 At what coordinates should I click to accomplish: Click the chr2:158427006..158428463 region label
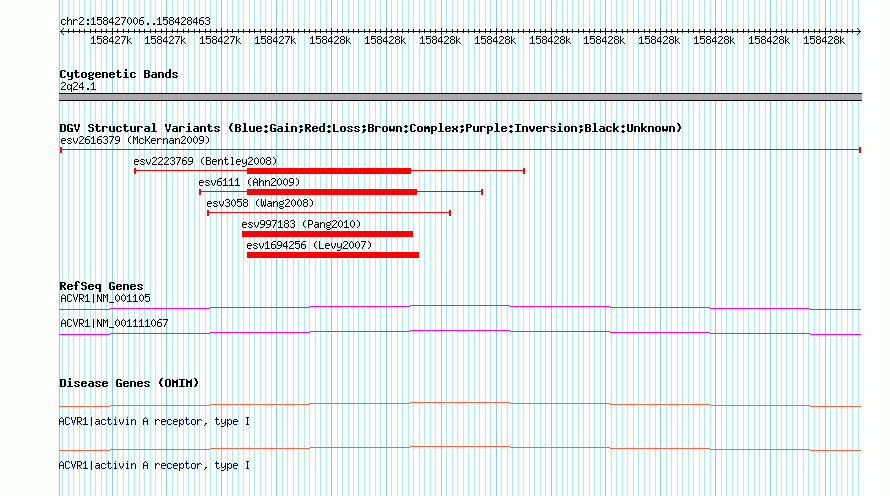click(x=135, y=21)
